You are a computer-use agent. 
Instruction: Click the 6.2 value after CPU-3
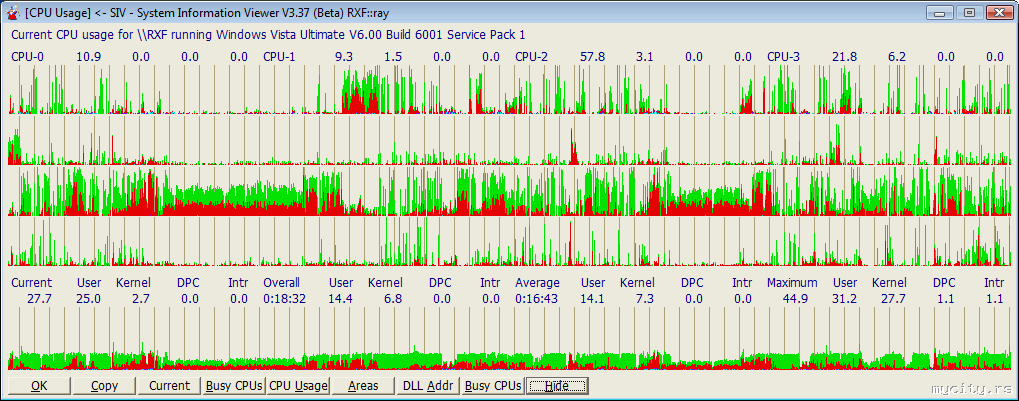[x=897, y=57]
